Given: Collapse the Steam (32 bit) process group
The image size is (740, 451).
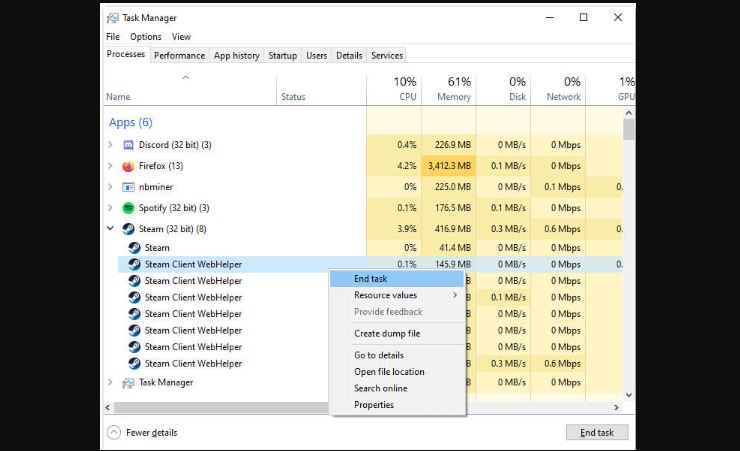Looking at the screenshot, I should pyautogui.click(x=110, y=228).
